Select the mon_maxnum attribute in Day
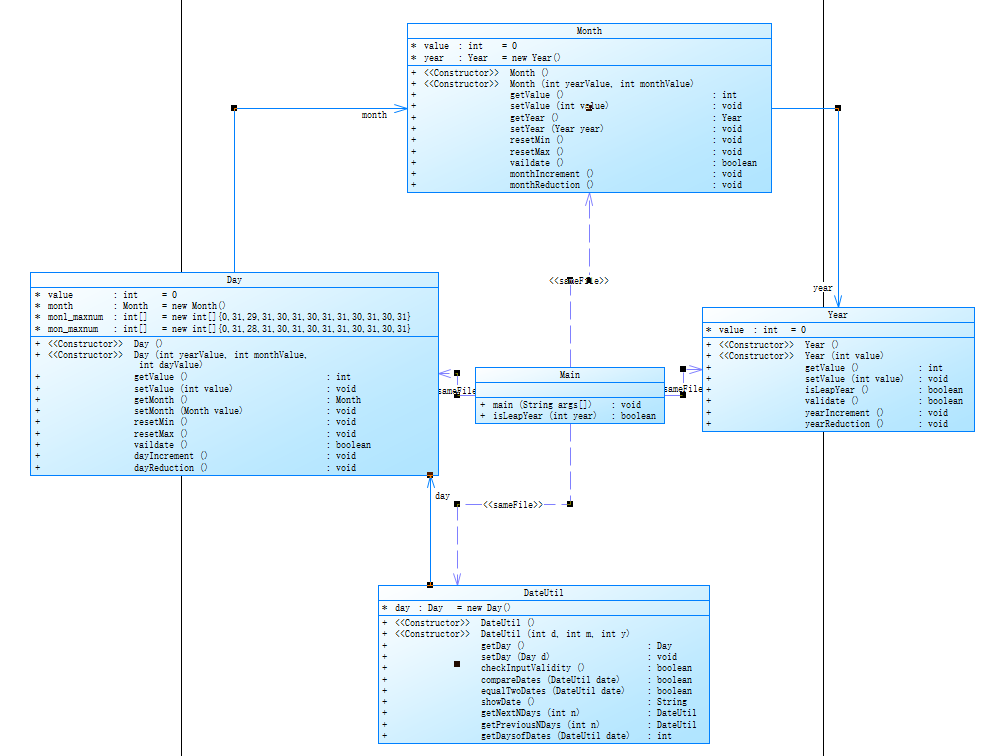 [x=229, y=329]
